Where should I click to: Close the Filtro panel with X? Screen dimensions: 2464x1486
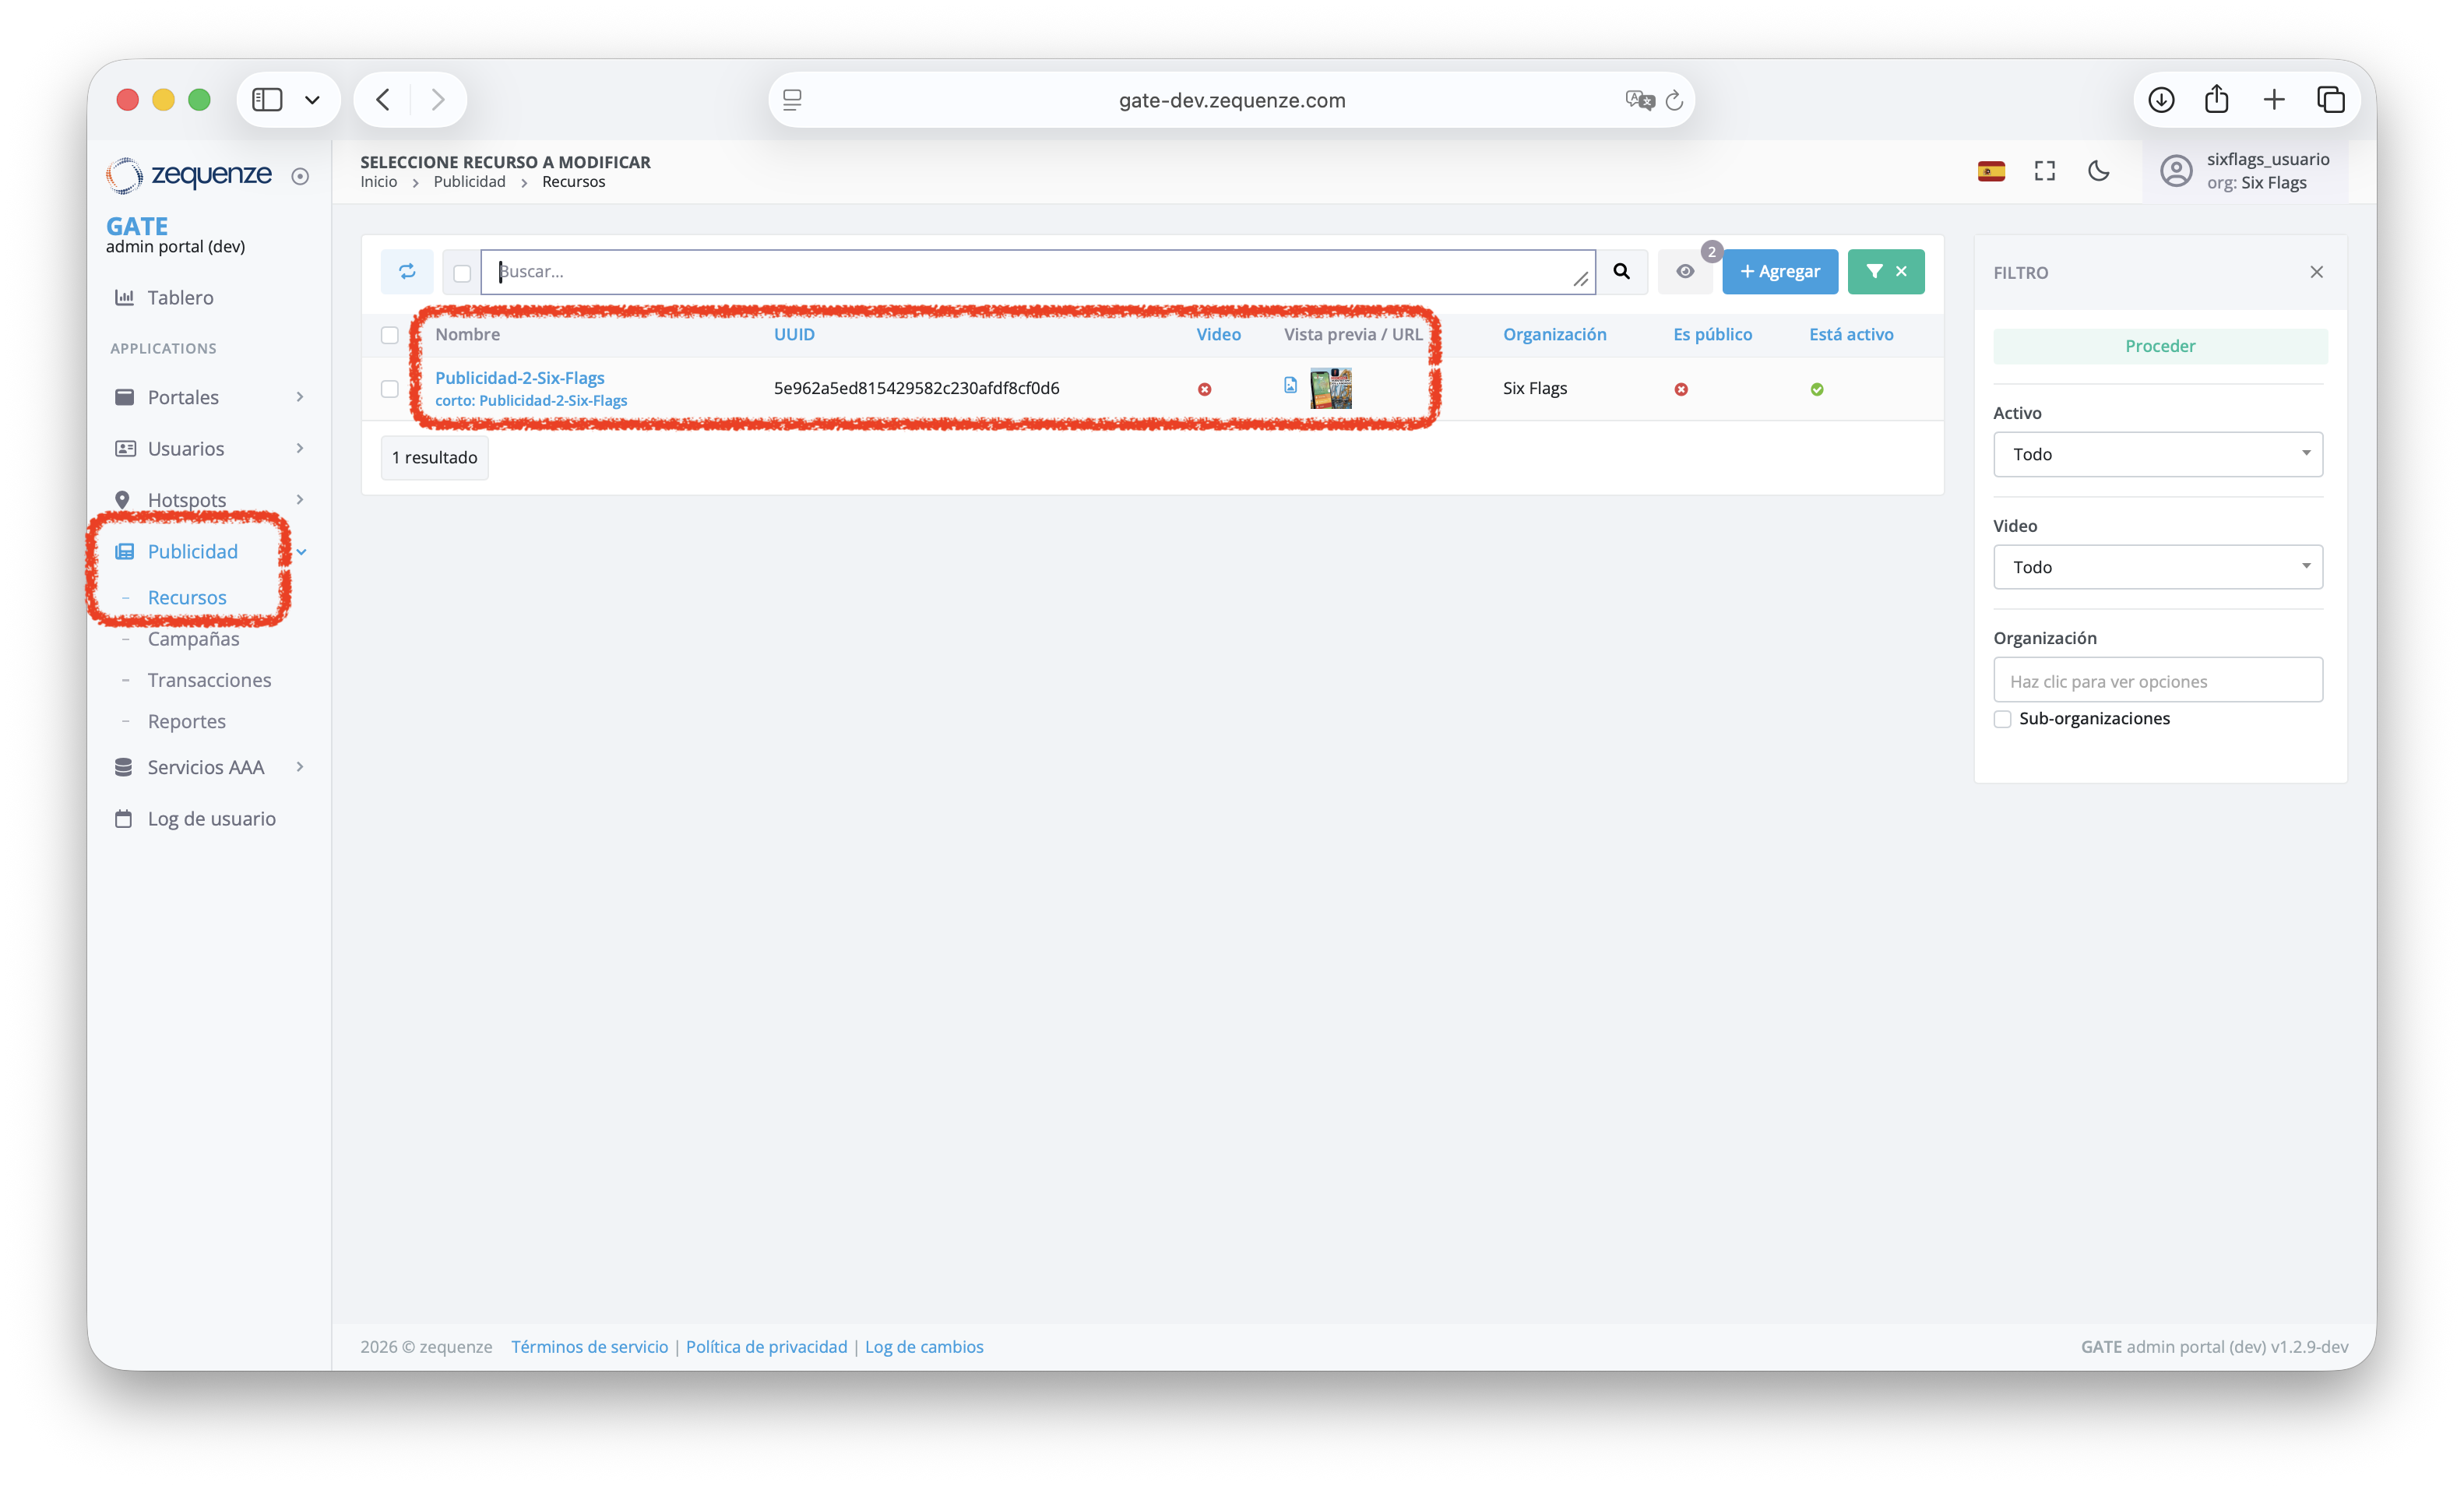coord(2316,272)
